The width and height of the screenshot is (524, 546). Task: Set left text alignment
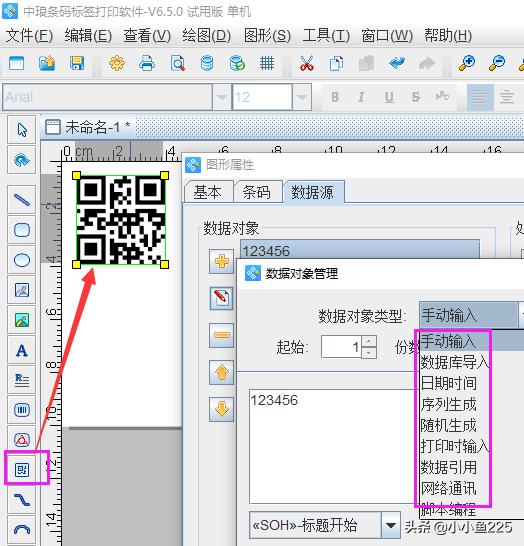(x=479, y=97)
